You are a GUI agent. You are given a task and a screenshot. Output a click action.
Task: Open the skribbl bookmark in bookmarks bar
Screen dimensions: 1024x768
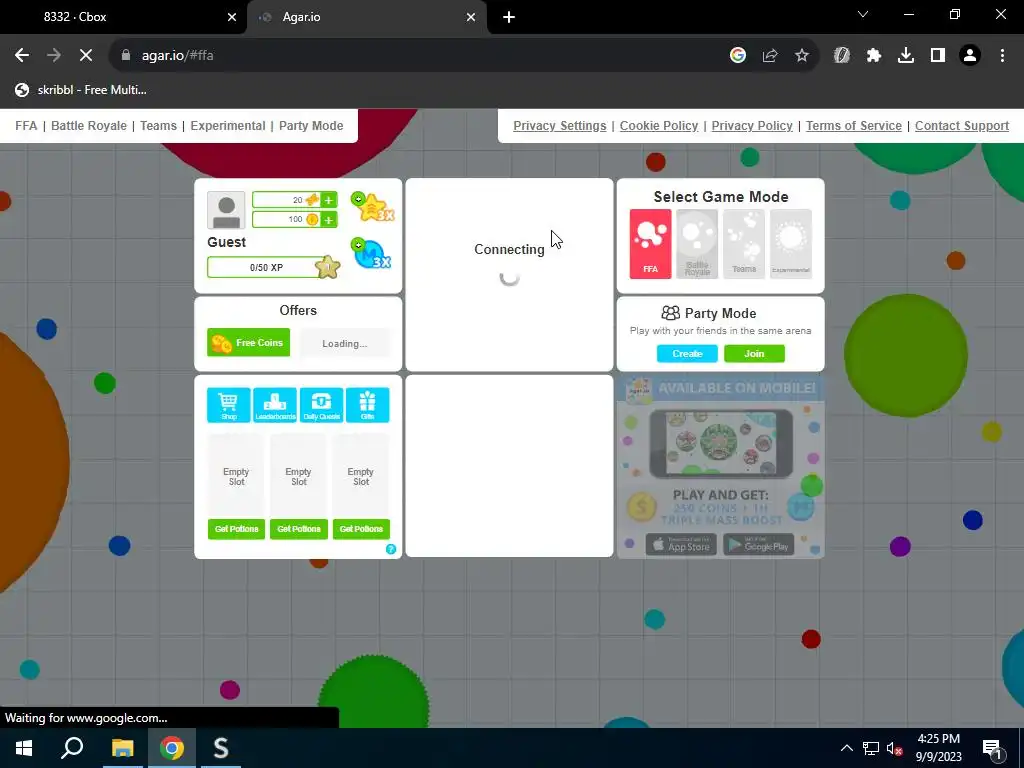tap(81, 90)
